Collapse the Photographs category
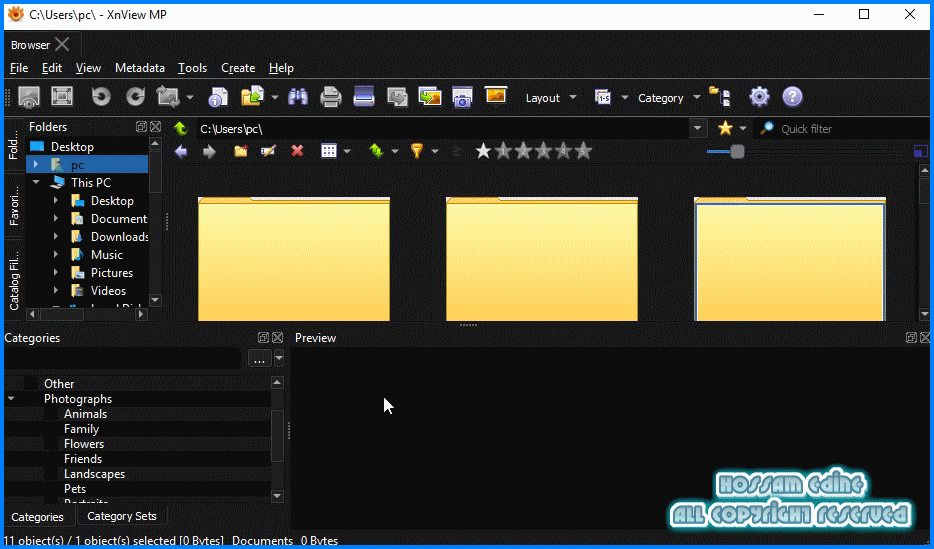The width and height of the screenshot is (934, 549). [11, 398]
